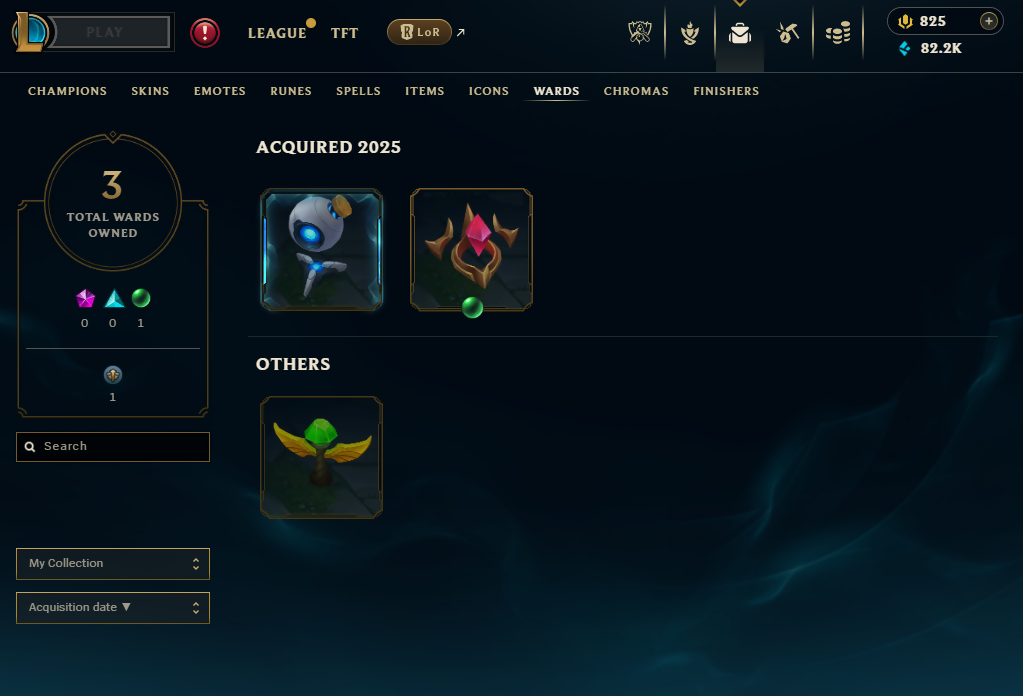Expand the My Collection dropdown
This screenshot has height=696, width=1023.
113,564
